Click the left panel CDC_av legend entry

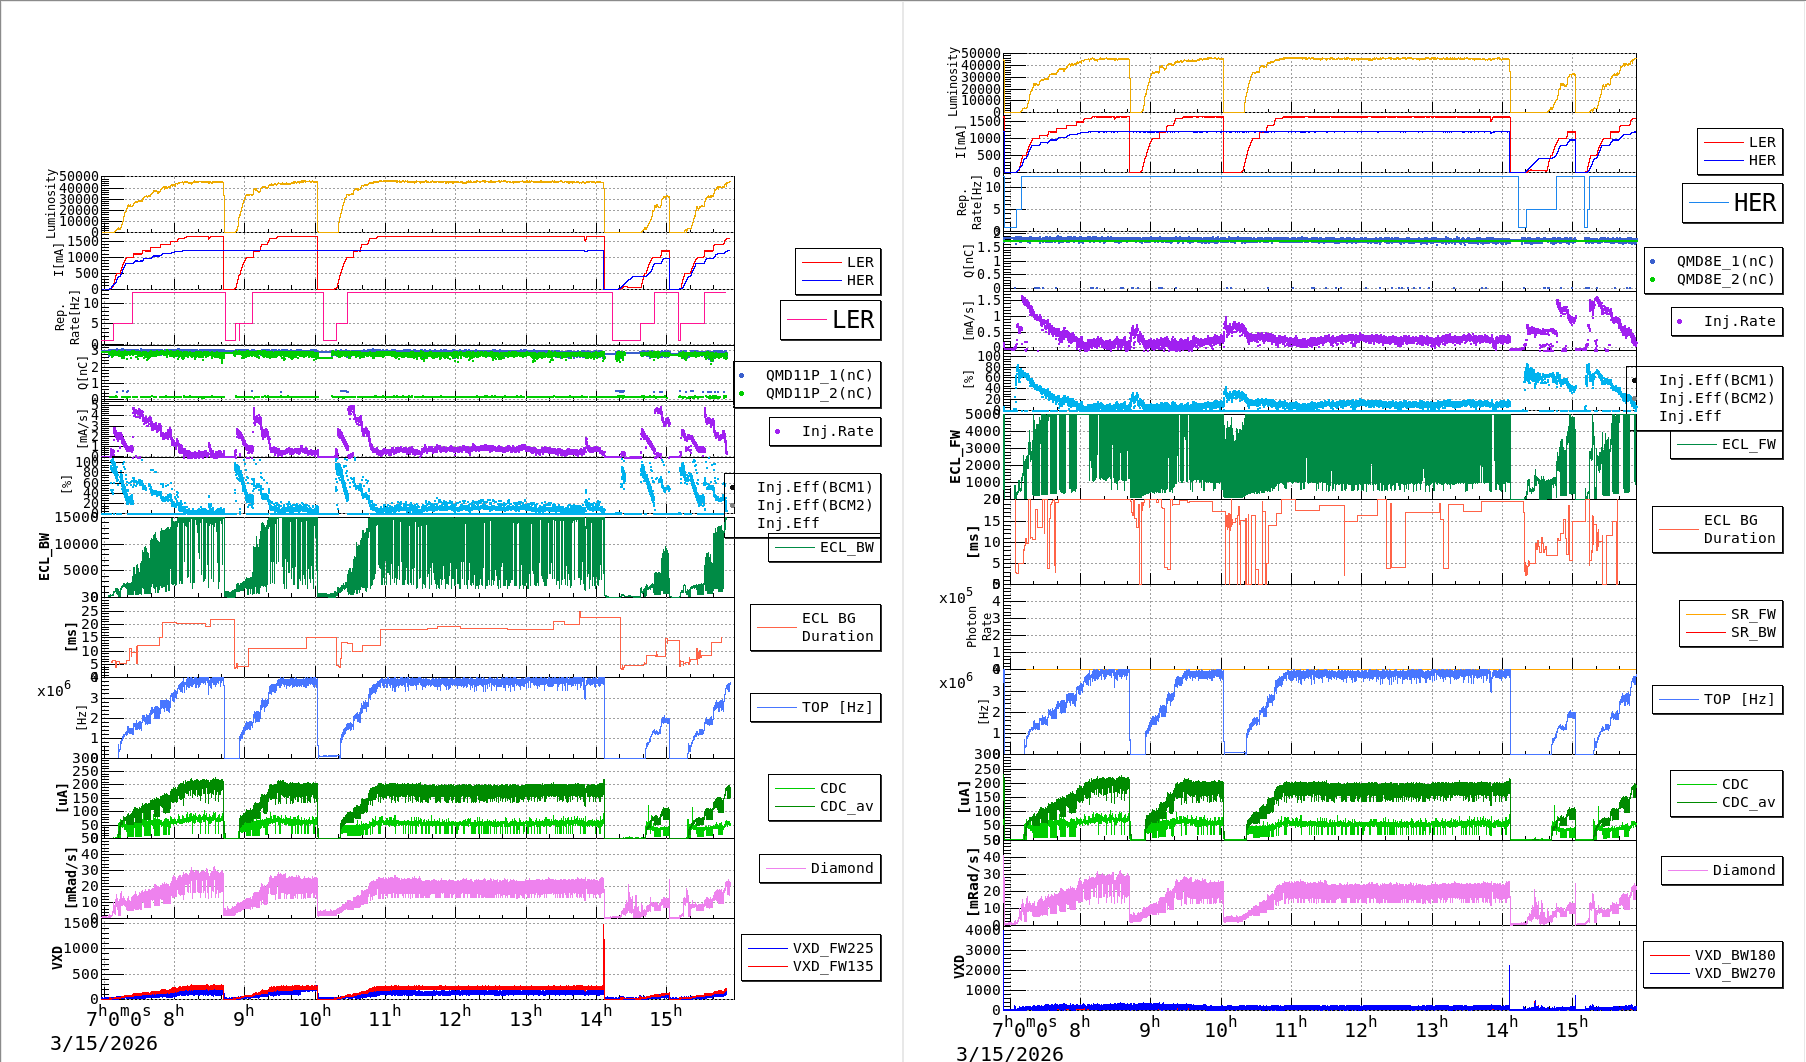tap(824, 806)
